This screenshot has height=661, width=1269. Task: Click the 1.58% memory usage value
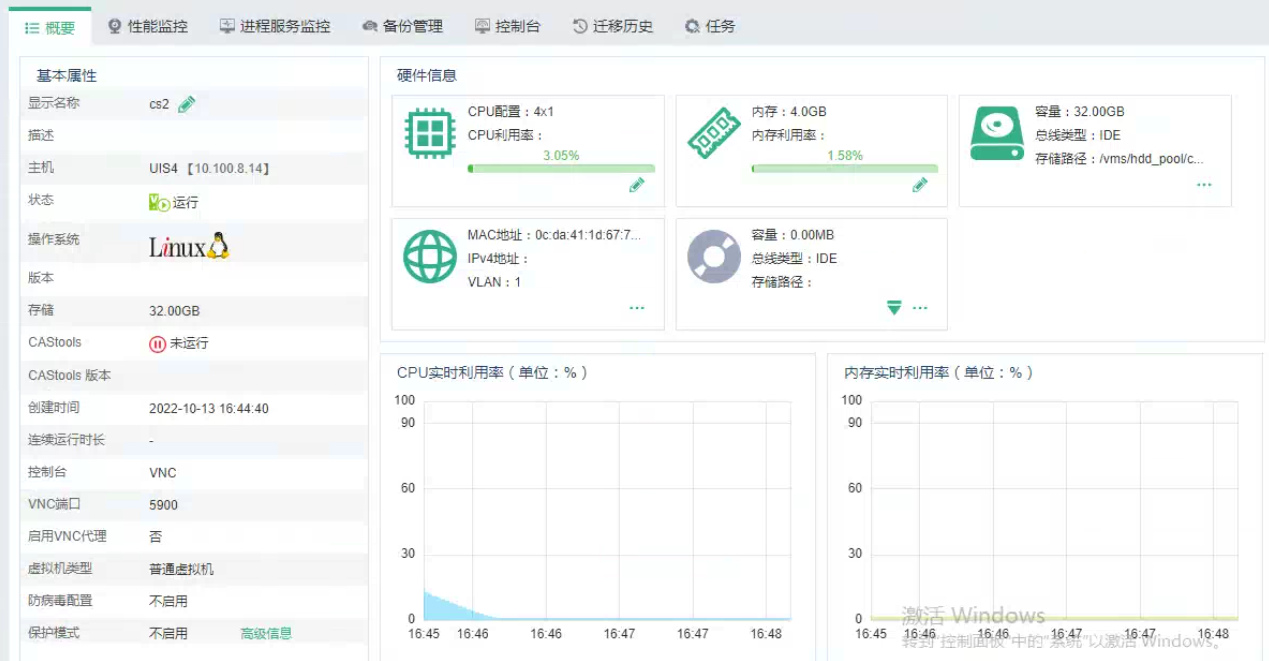pos(845,155)
